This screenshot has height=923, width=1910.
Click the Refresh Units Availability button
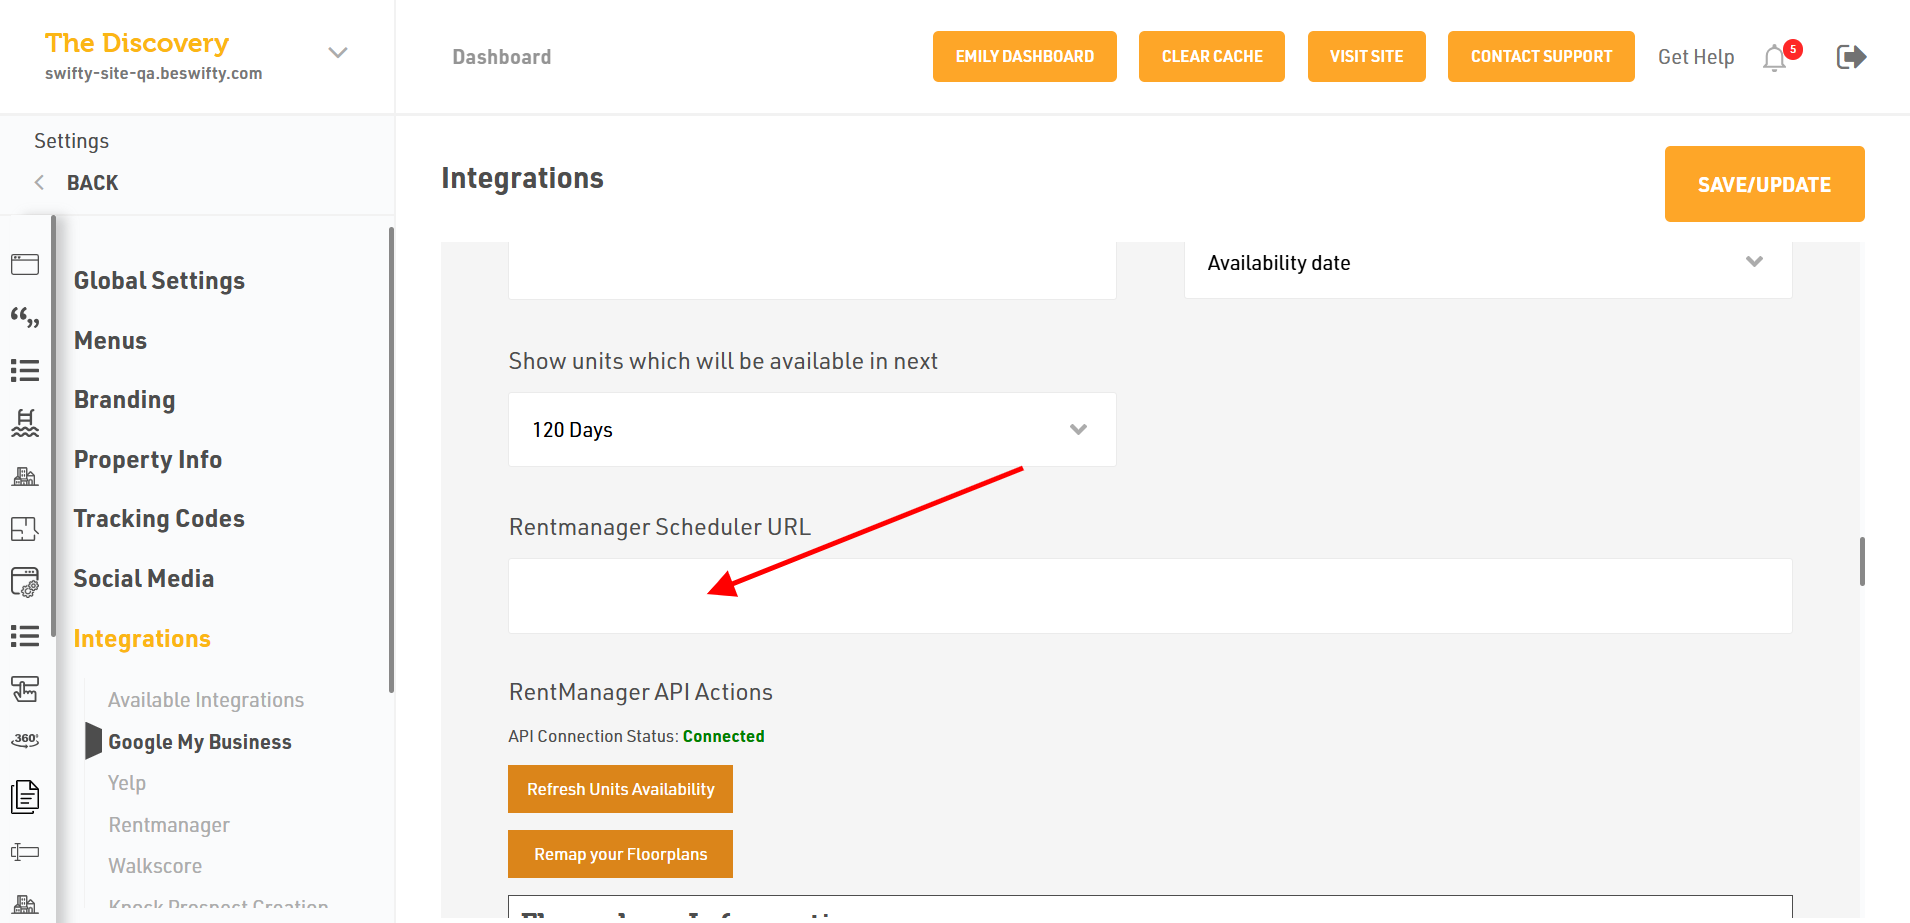[620, 789]
